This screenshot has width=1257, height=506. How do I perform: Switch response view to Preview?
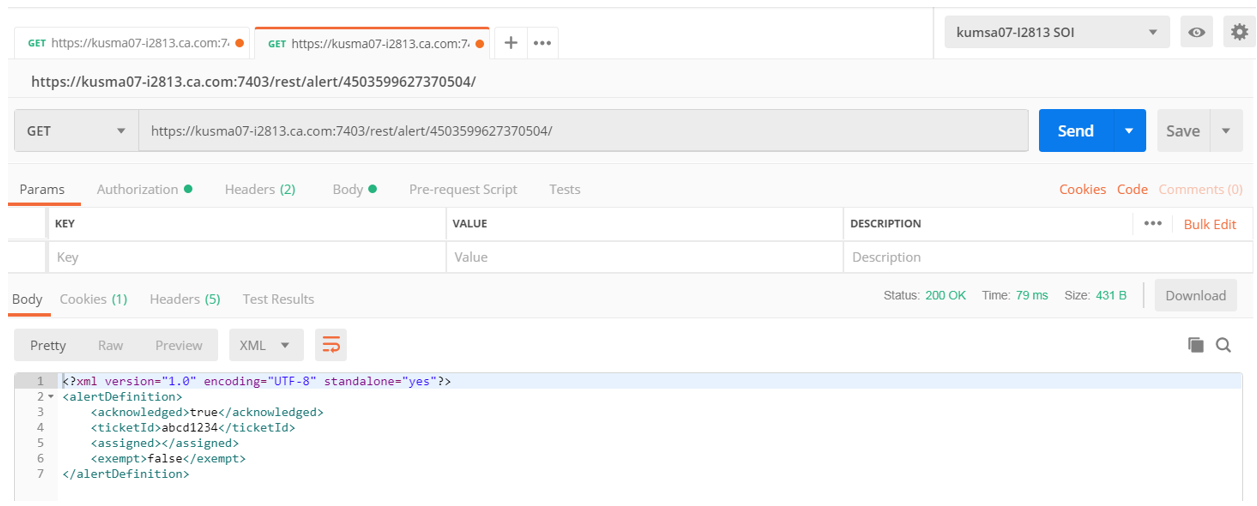pyautogui.click(x=178, y=345)
